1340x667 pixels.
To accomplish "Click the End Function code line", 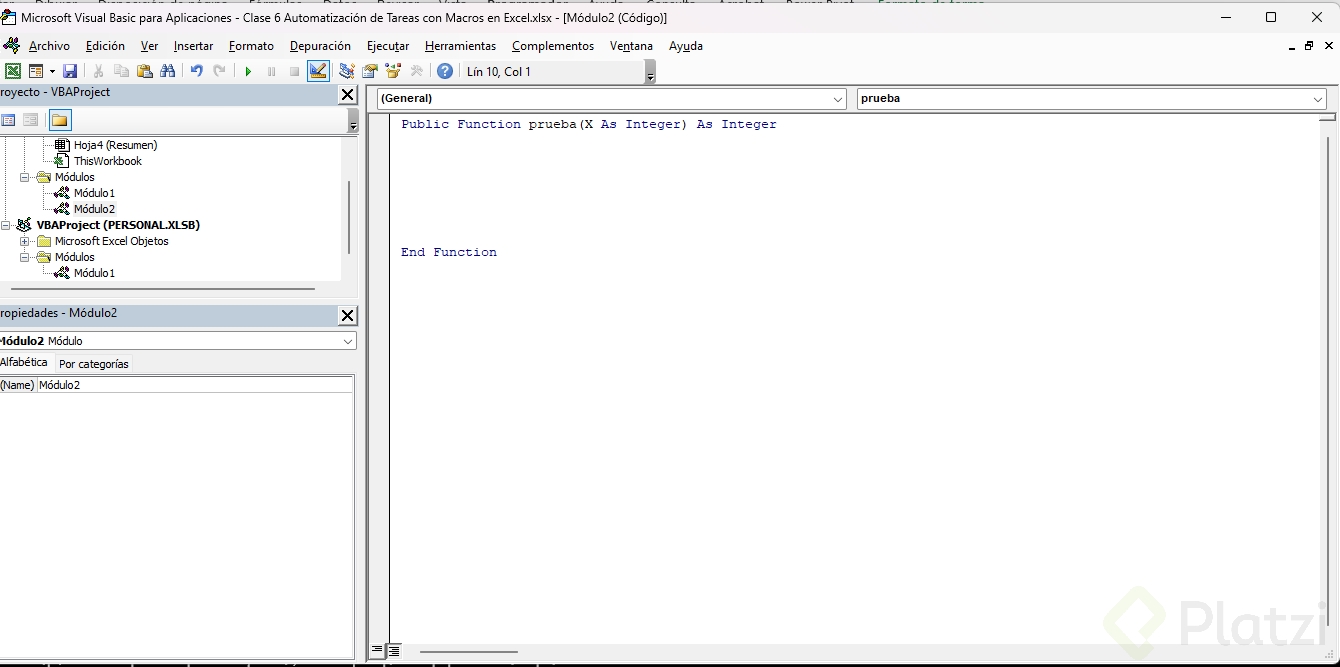I will pos(449,252).
